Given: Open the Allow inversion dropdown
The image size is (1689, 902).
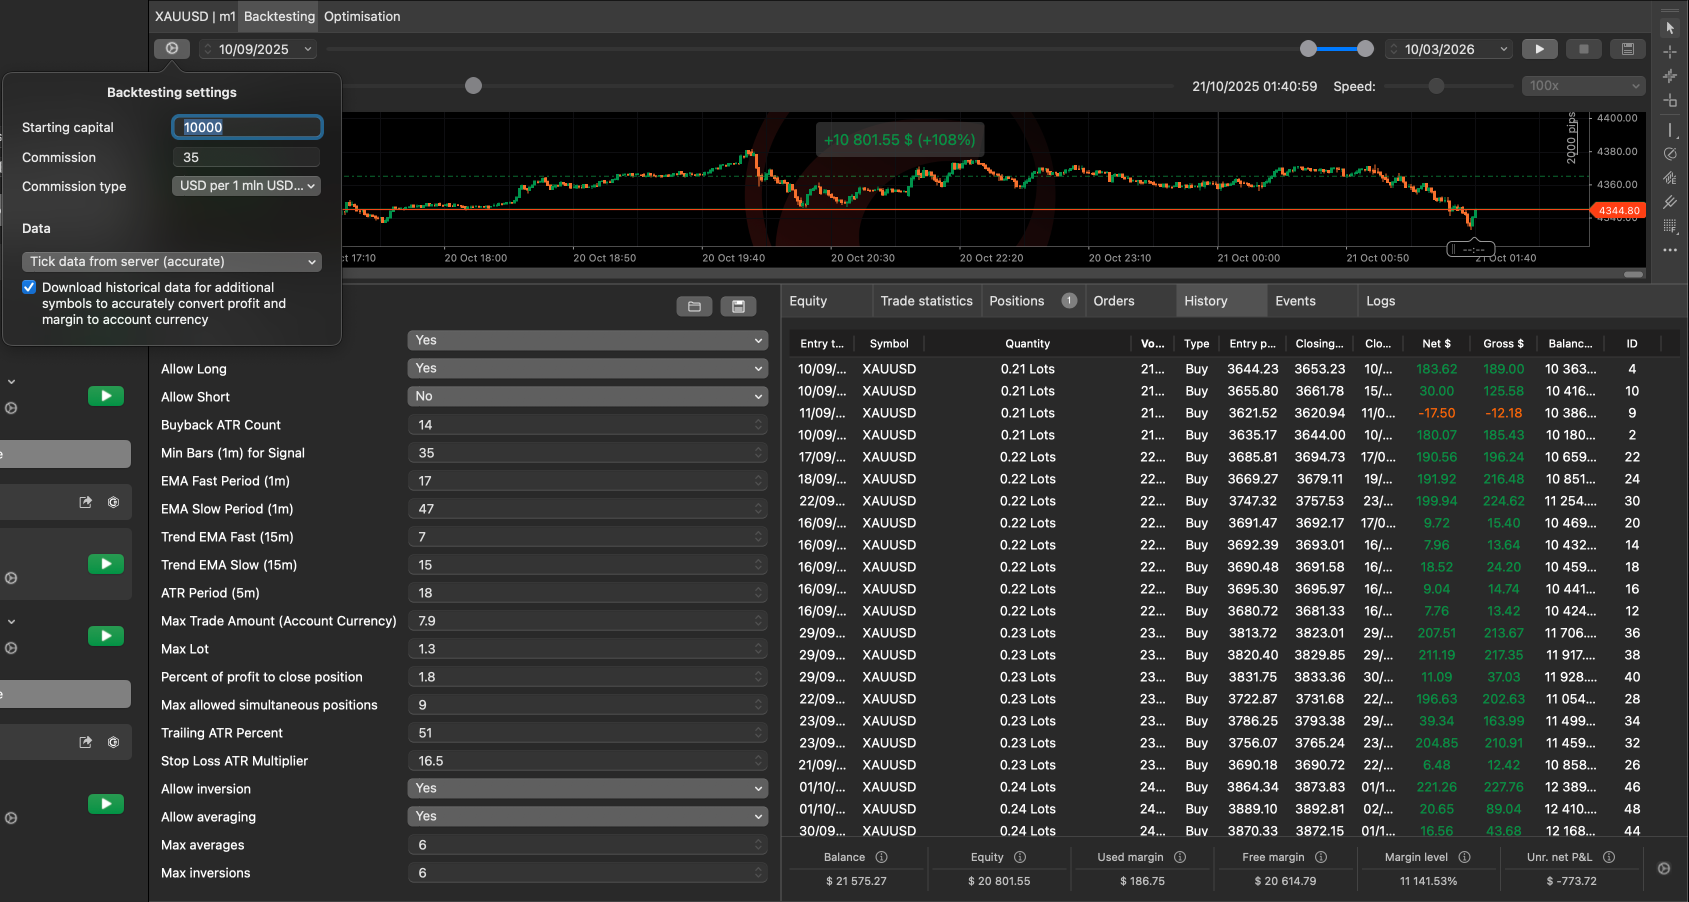Looking at the screenshot, I should pyautogui.click(x=587, y=789).
